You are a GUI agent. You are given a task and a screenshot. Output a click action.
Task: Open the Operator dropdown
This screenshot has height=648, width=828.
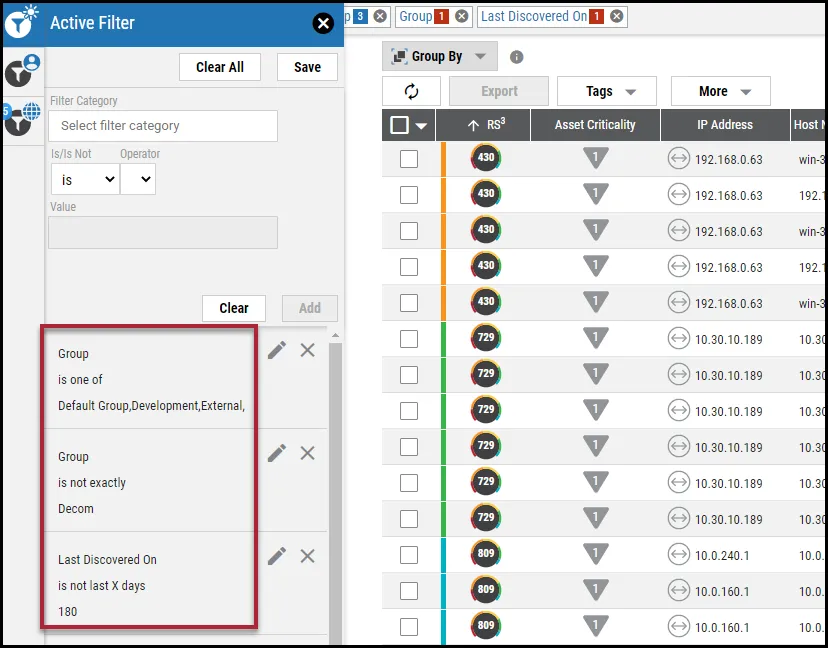pos(138,180)
